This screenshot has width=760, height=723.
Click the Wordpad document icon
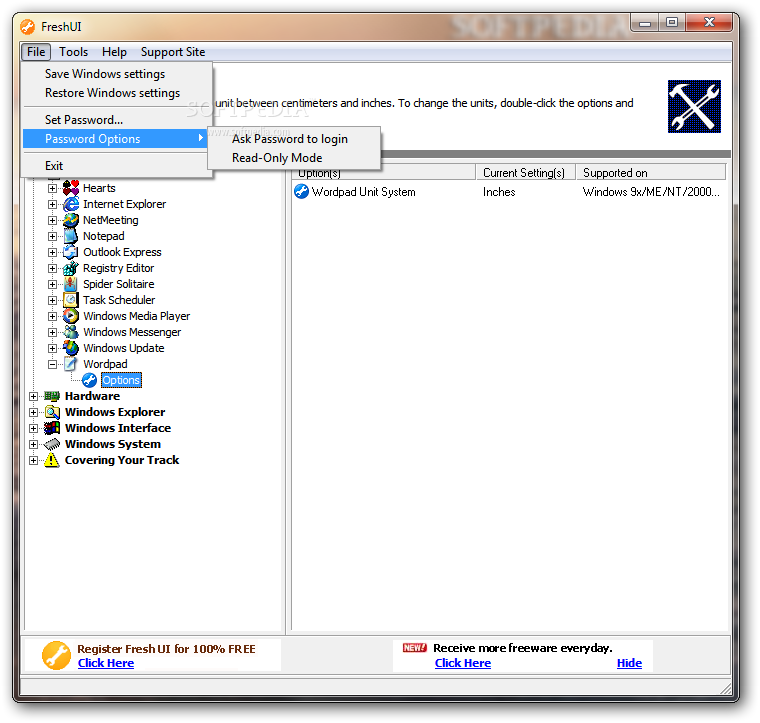(x=71, y=364)
